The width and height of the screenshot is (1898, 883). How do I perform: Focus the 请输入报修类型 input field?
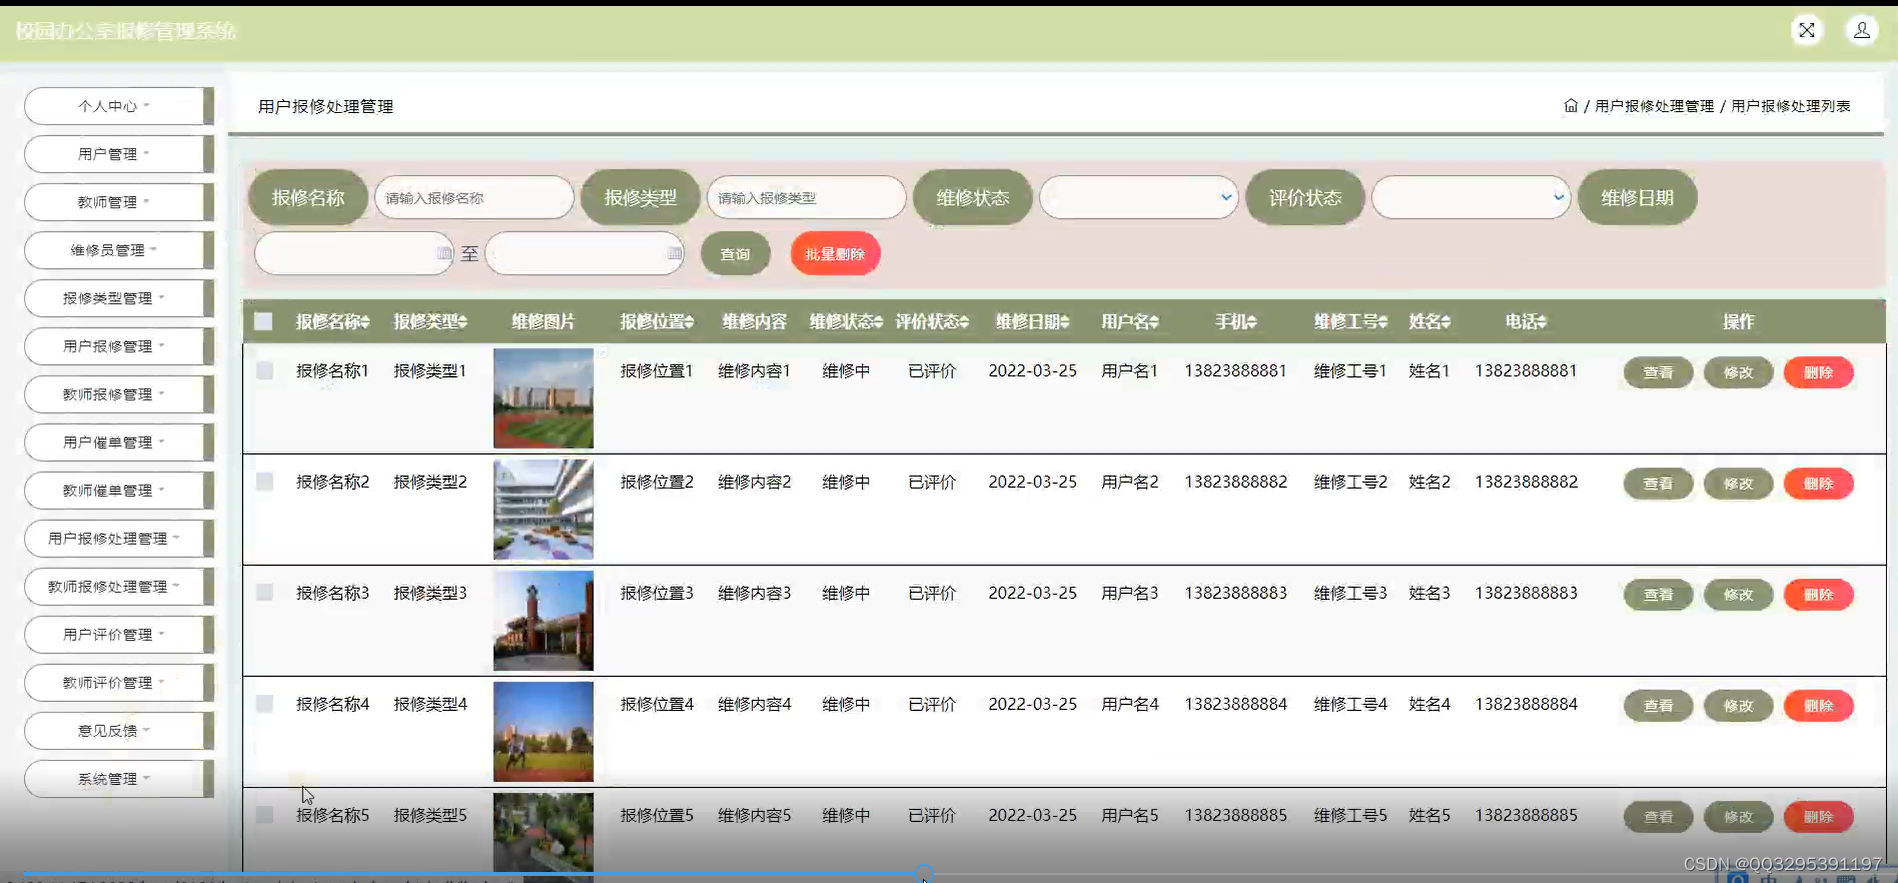[806, 197]
